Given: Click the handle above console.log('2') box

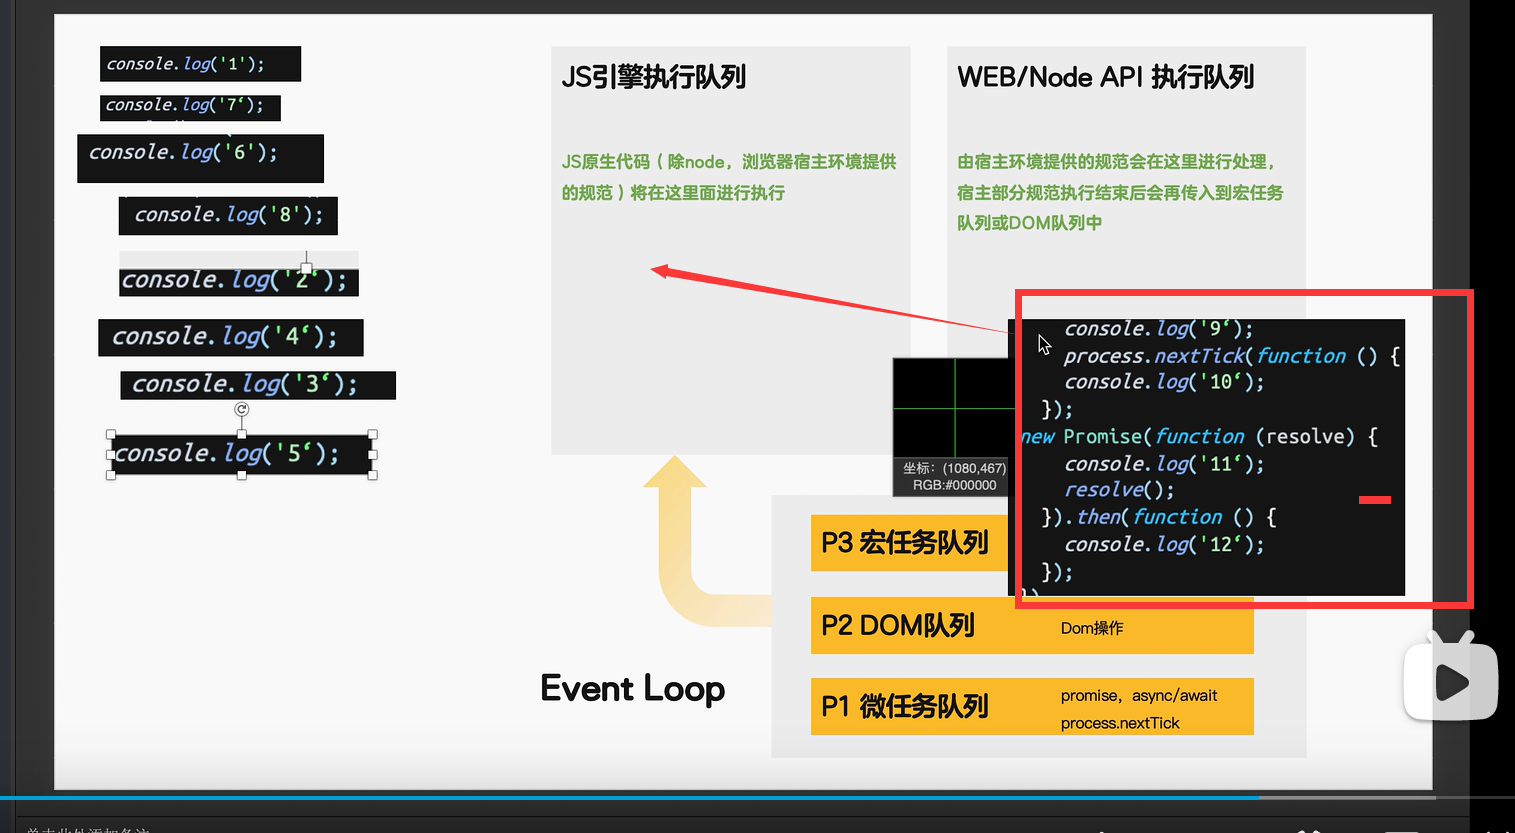Looking at the screenshot, I should [x=306, y=268].
